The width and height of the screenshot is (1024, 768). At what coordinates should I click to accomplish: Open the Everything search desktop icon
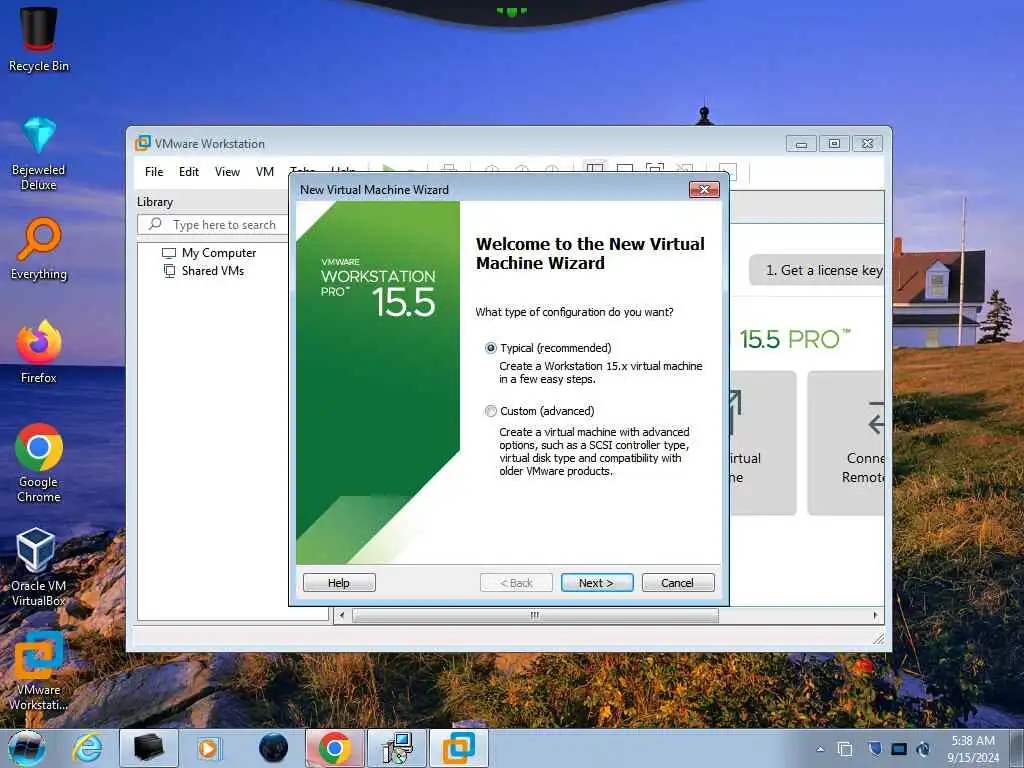coord(39,249)
